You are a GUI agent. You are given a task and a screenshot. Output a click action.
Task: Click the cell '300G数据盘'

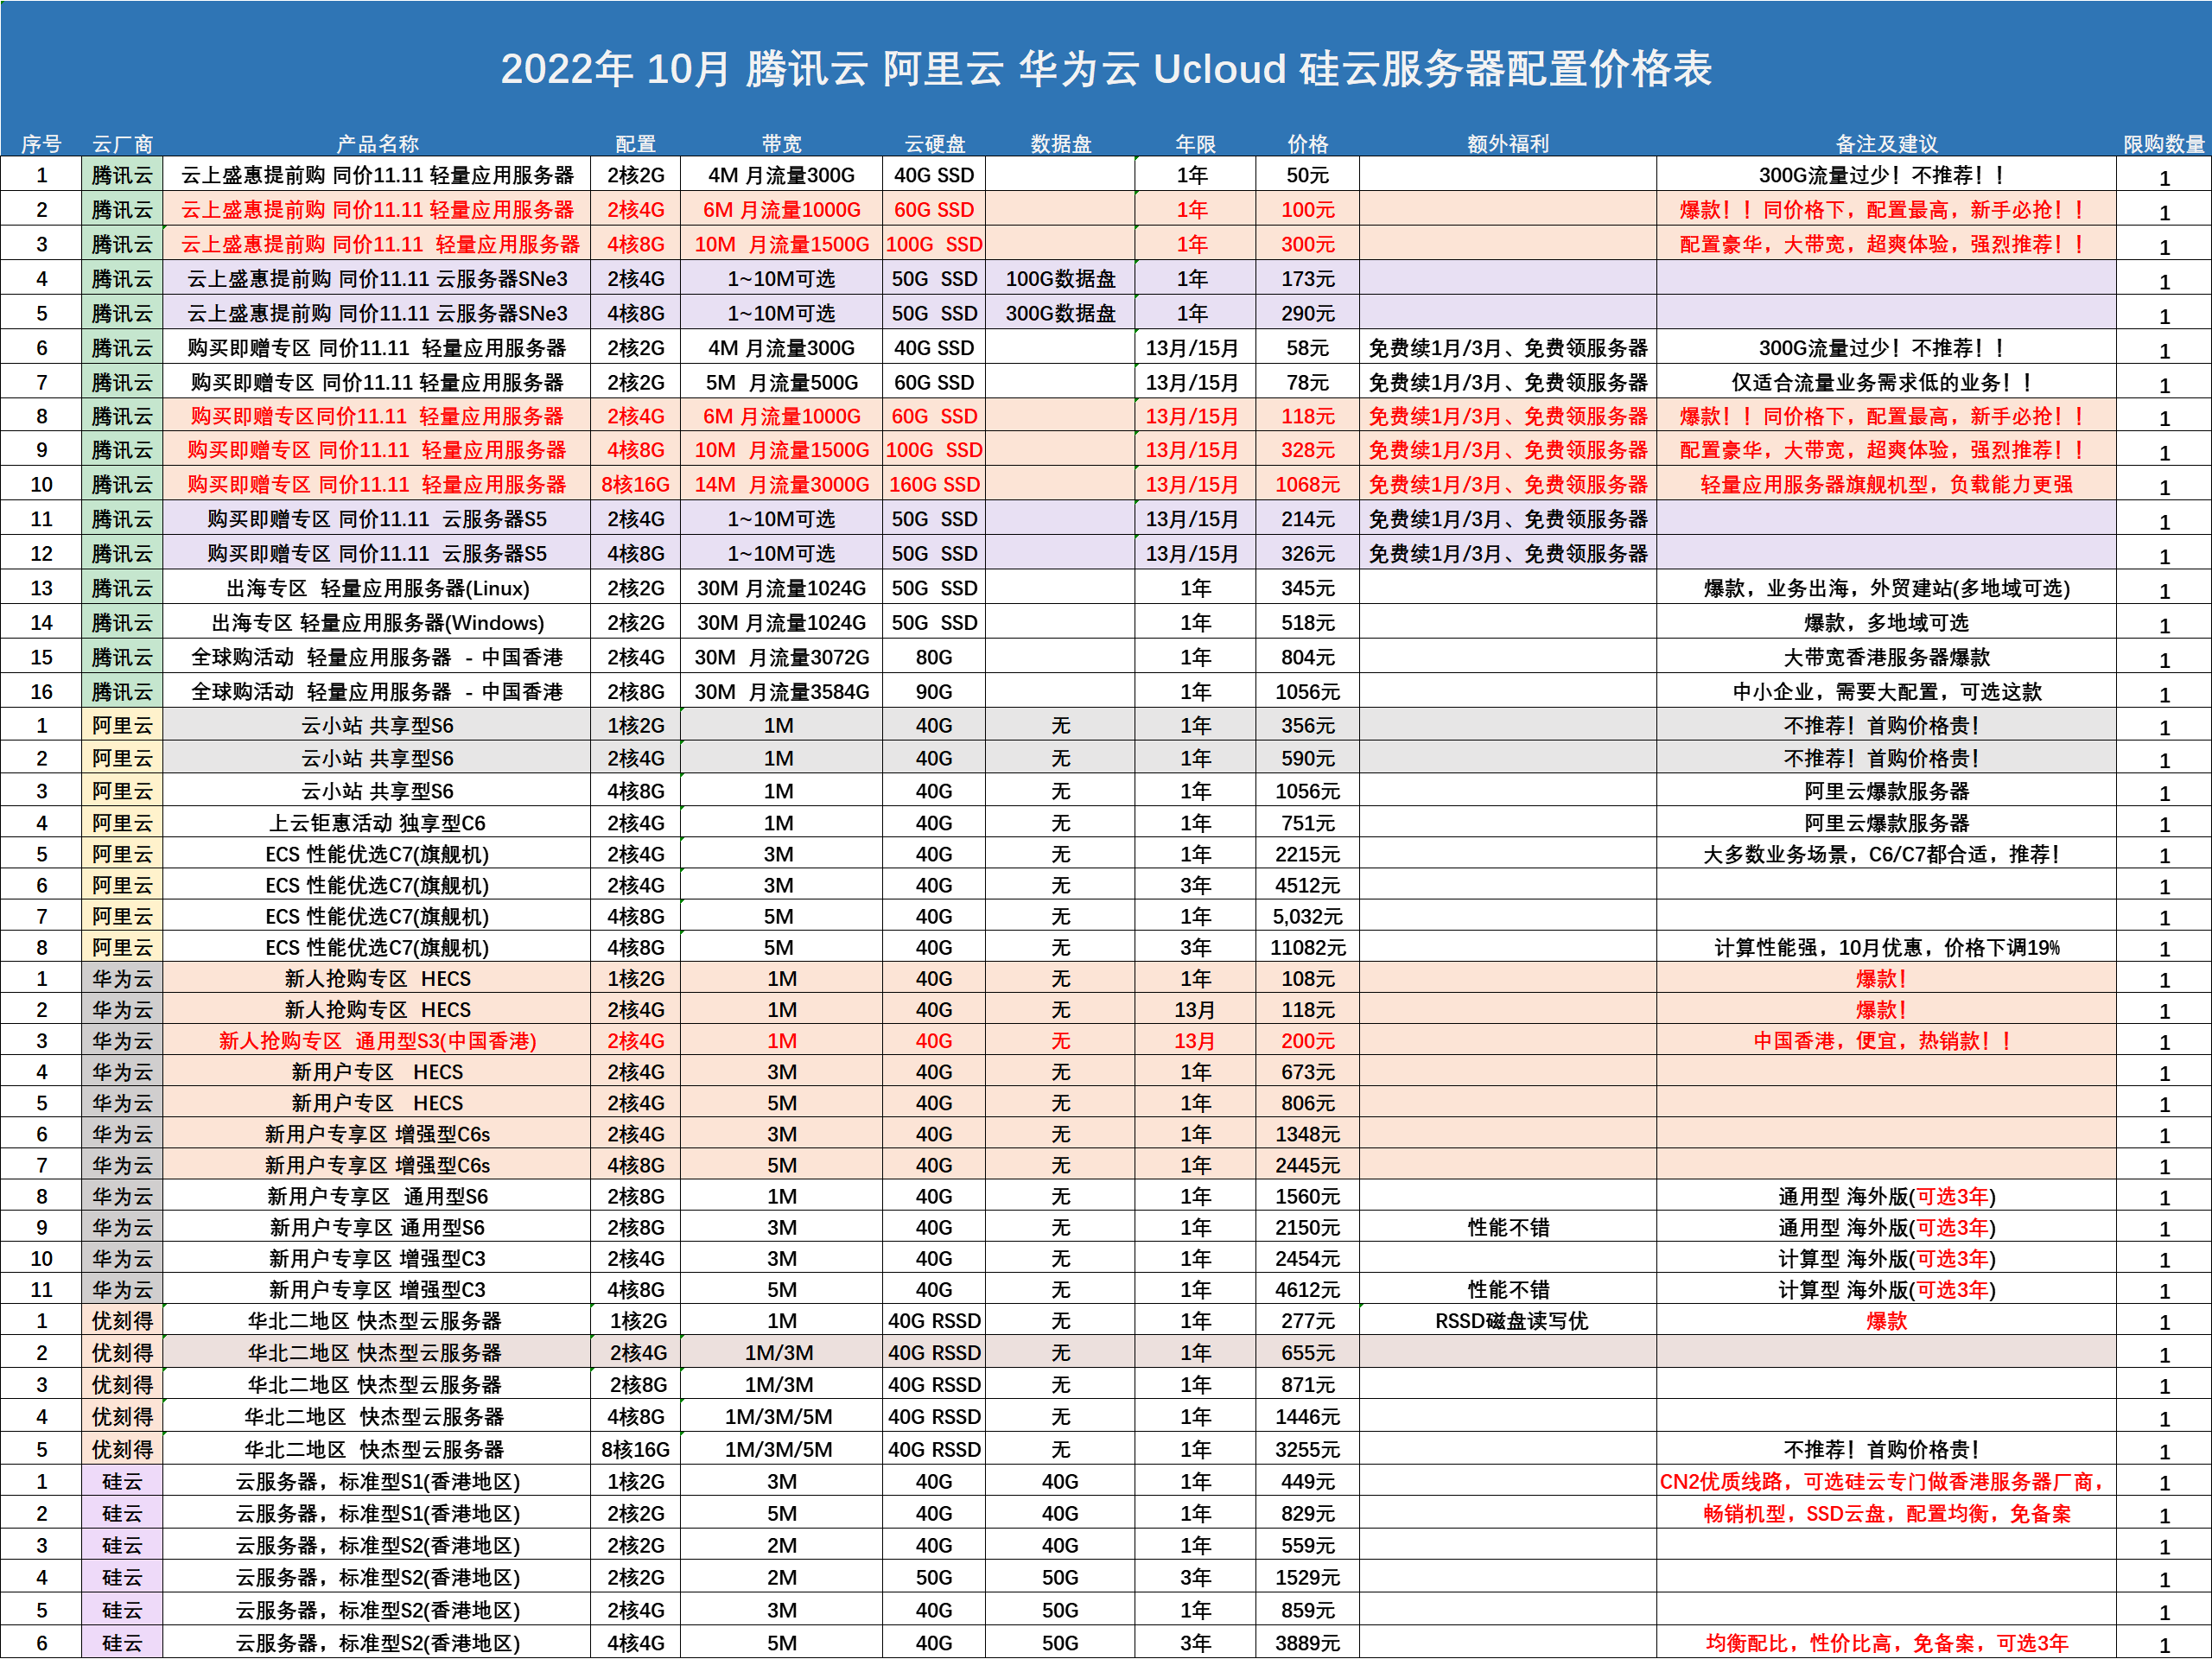point(1060,314)
